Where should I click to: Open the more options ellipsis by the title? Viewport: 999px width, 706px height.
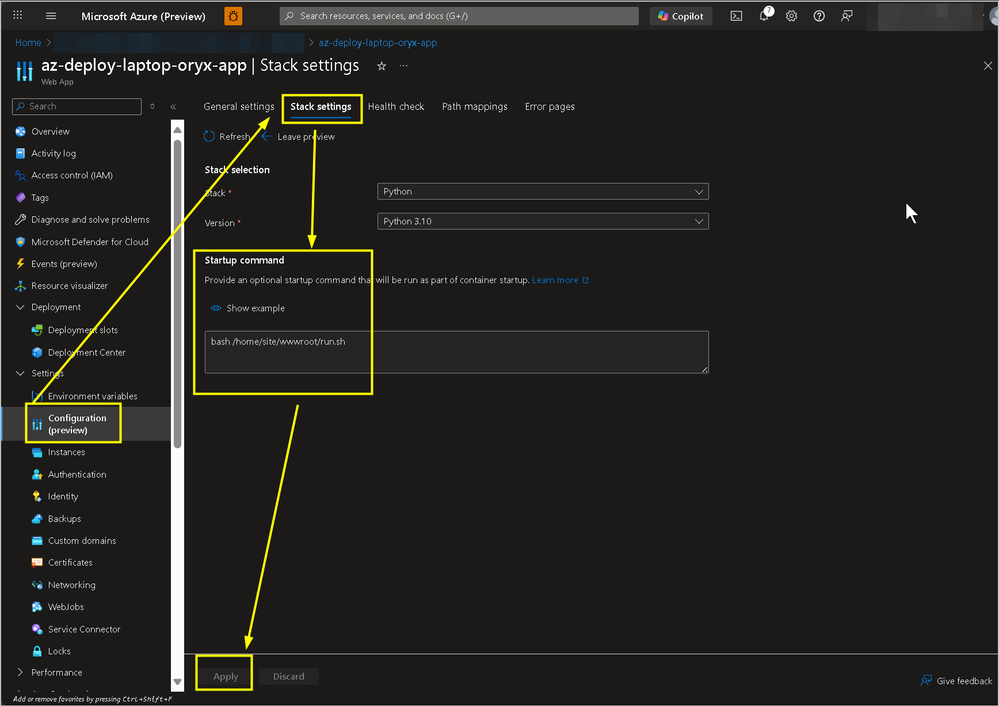coord(403,66)
